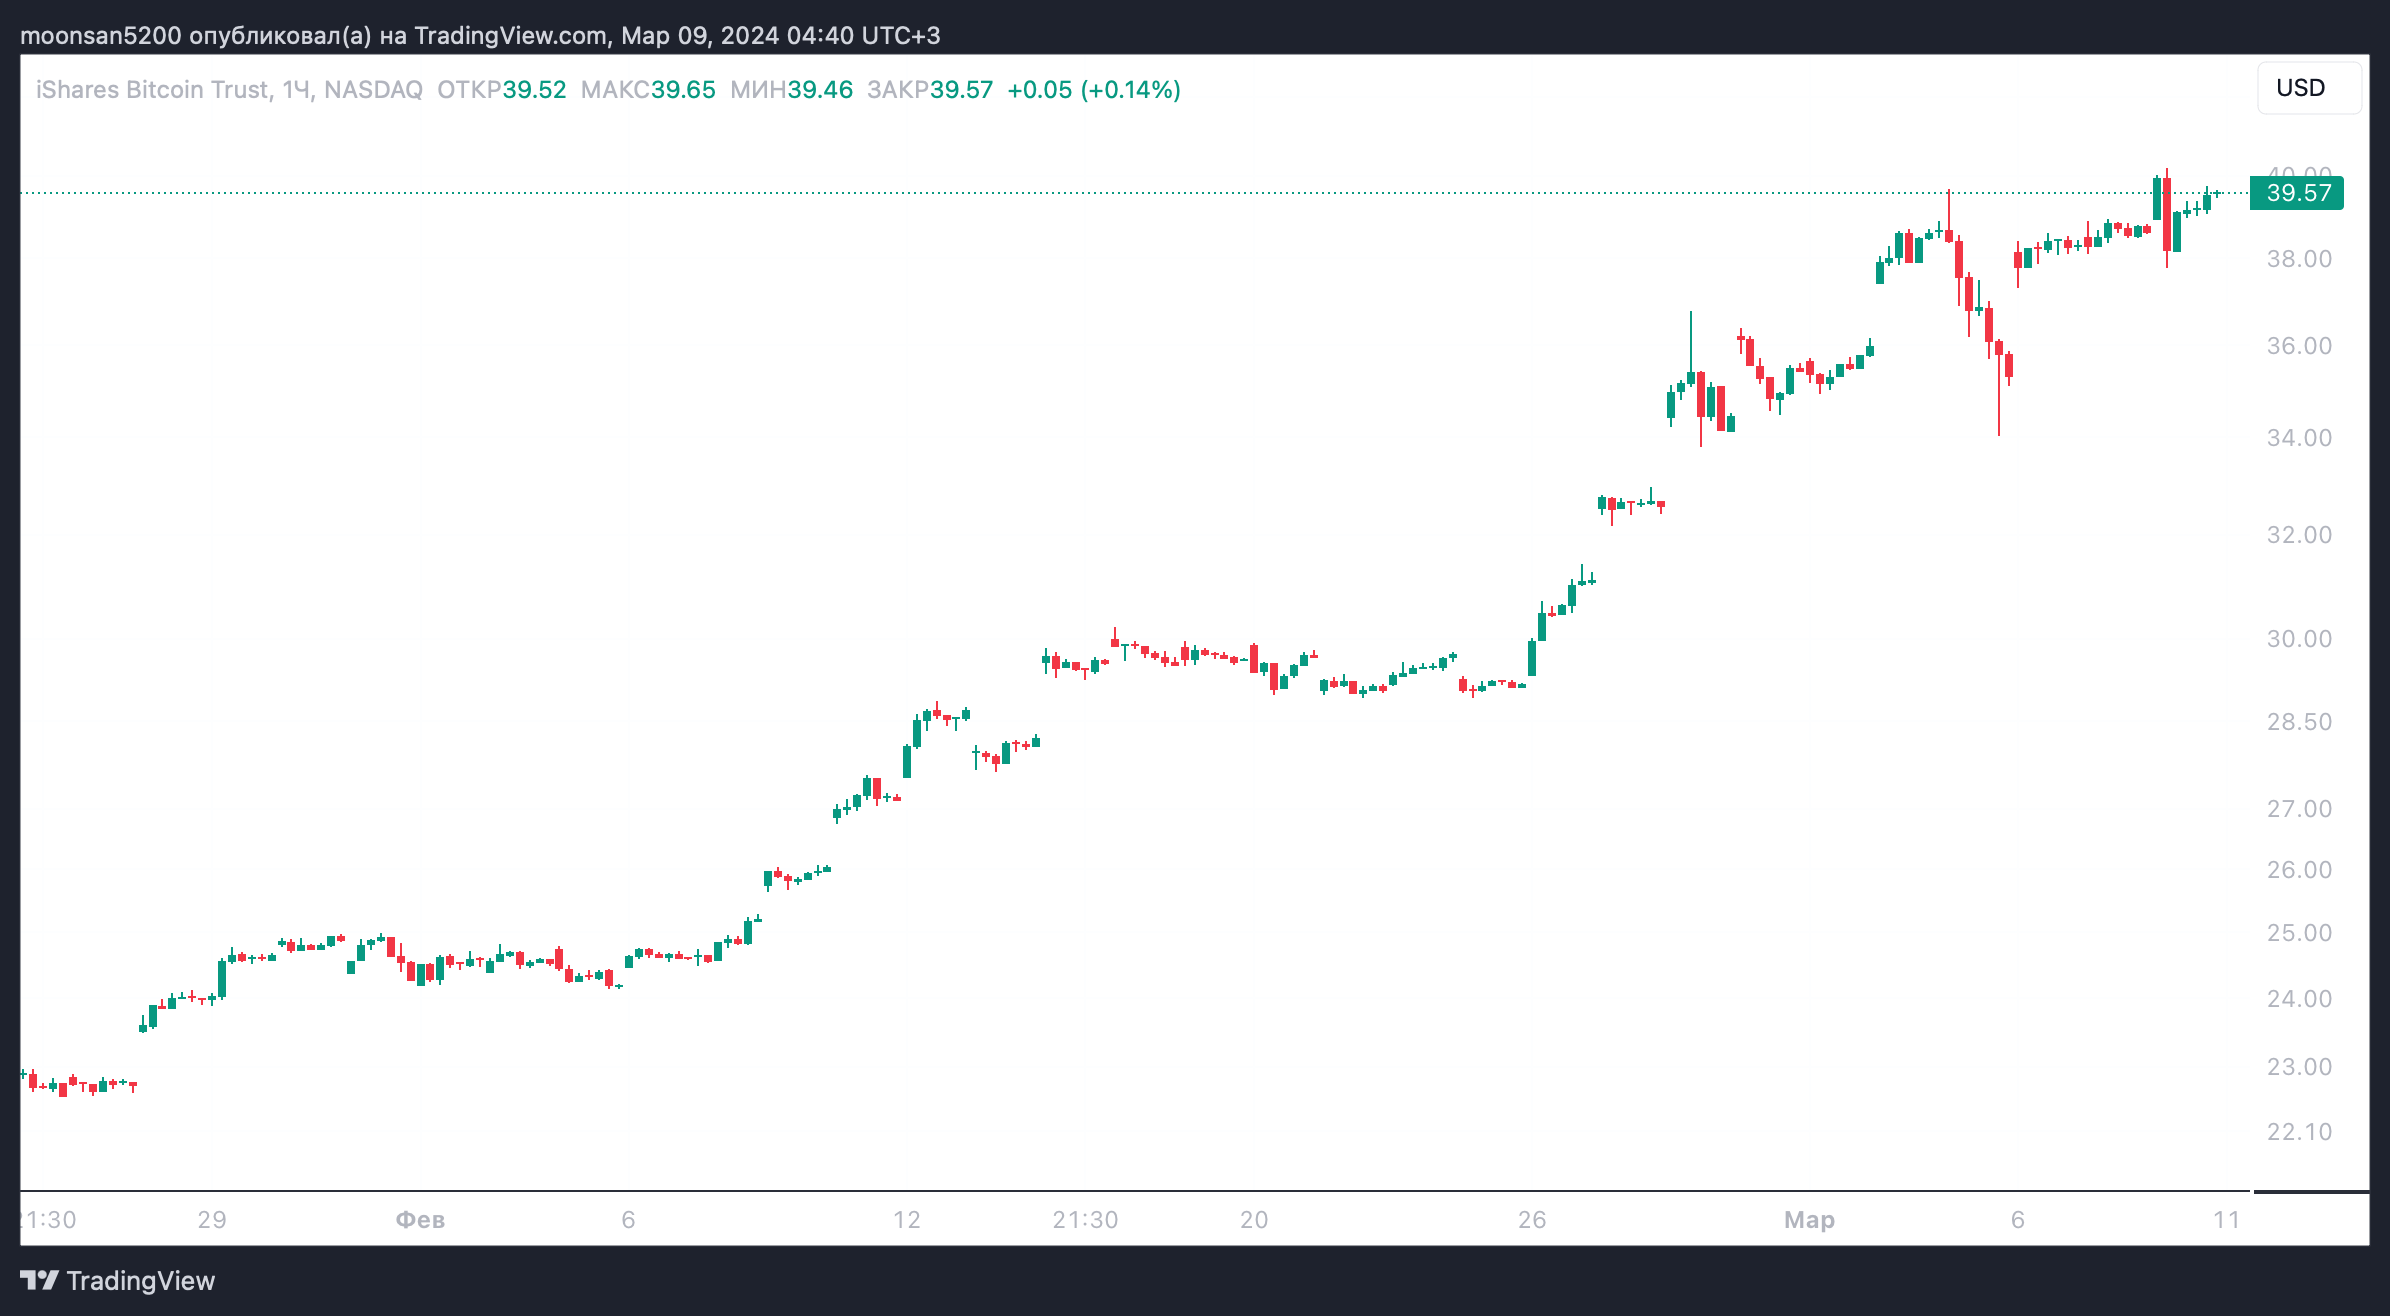The width and height of the screenshot is (2390, 1316).
Task: Click the low value 39.46
Action: pos(820,90)
